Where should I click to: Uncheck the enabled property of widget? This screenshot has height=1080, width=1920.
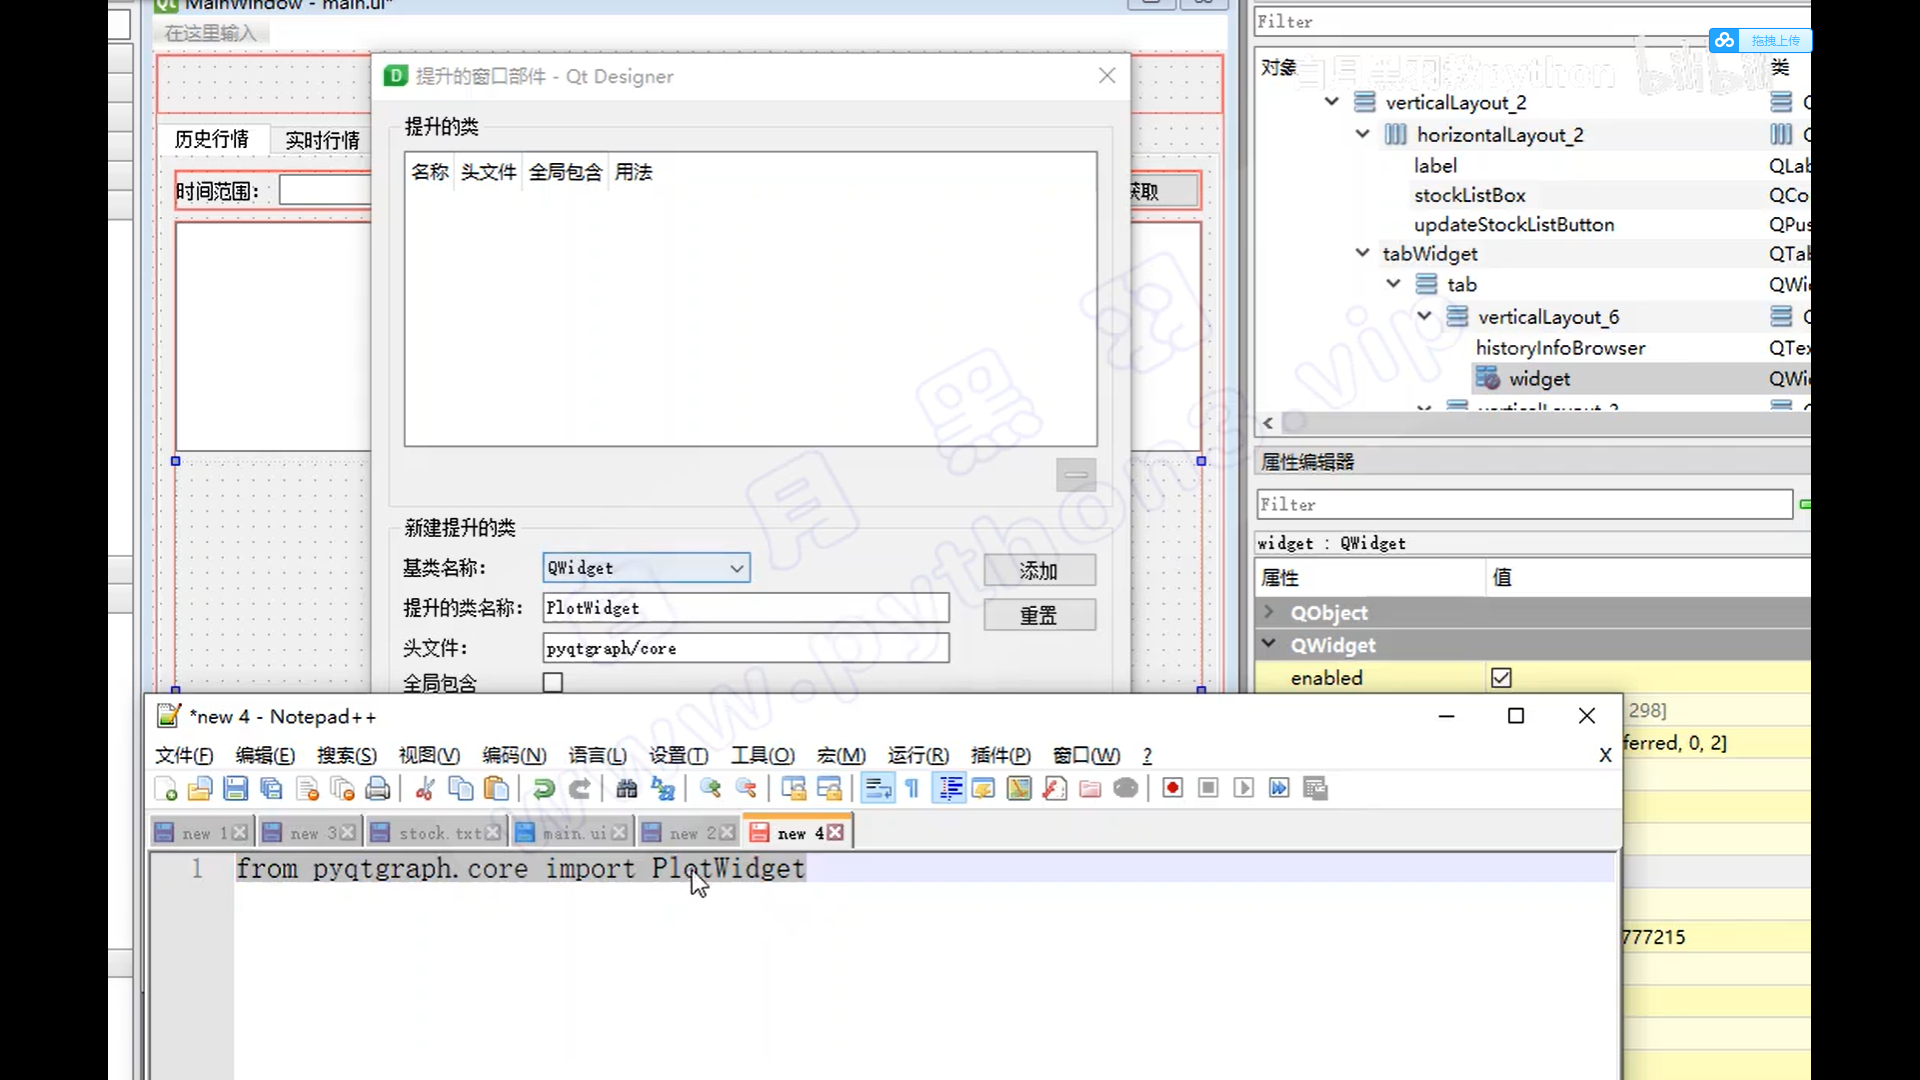tap(1501, 677)
